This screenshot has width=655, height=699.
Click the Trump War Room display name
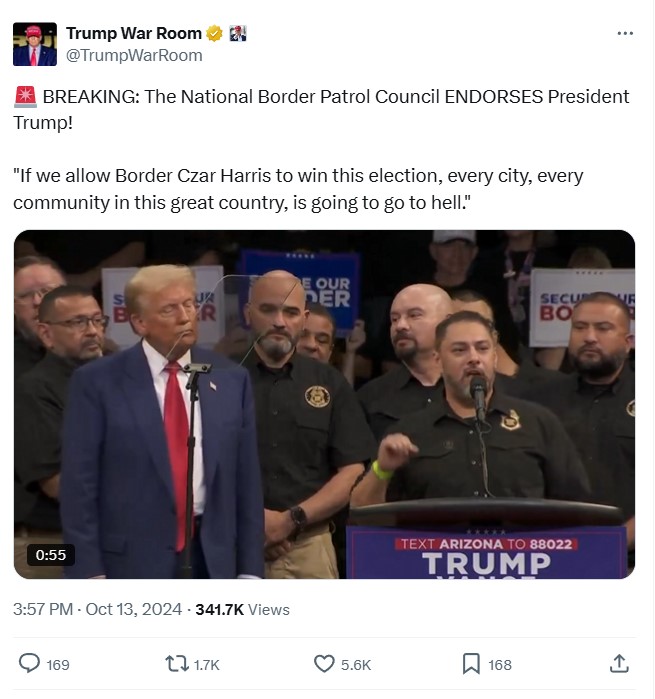[134, 33]
